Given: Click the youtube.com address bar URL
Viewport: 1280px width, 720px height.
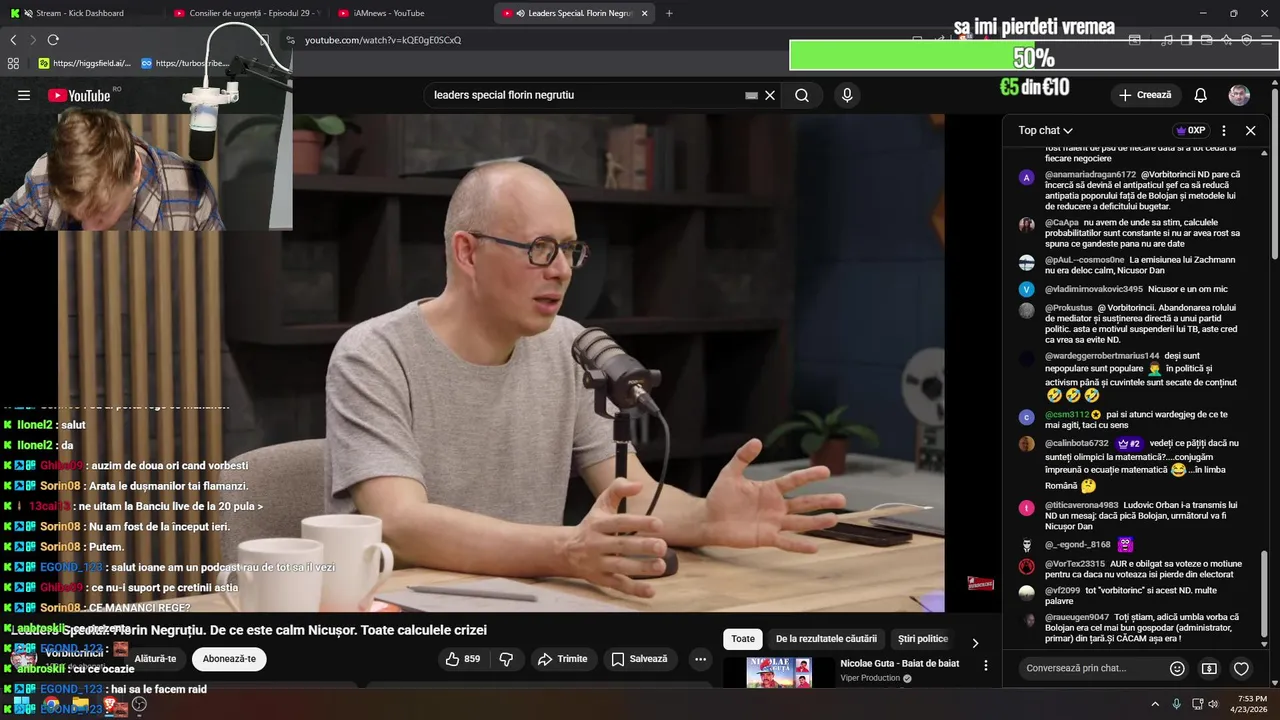Looking at the screenshot, I should point(383,40).
